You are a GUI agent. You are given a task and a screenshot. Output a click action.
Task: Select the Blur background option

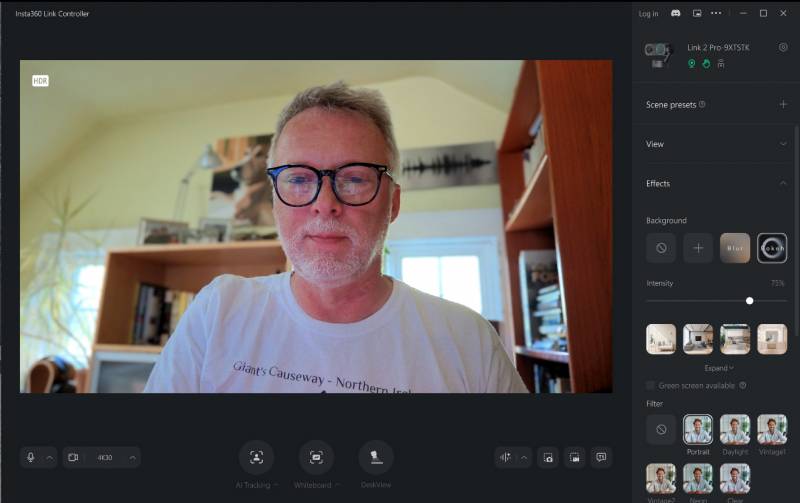[x=735, y=248]
